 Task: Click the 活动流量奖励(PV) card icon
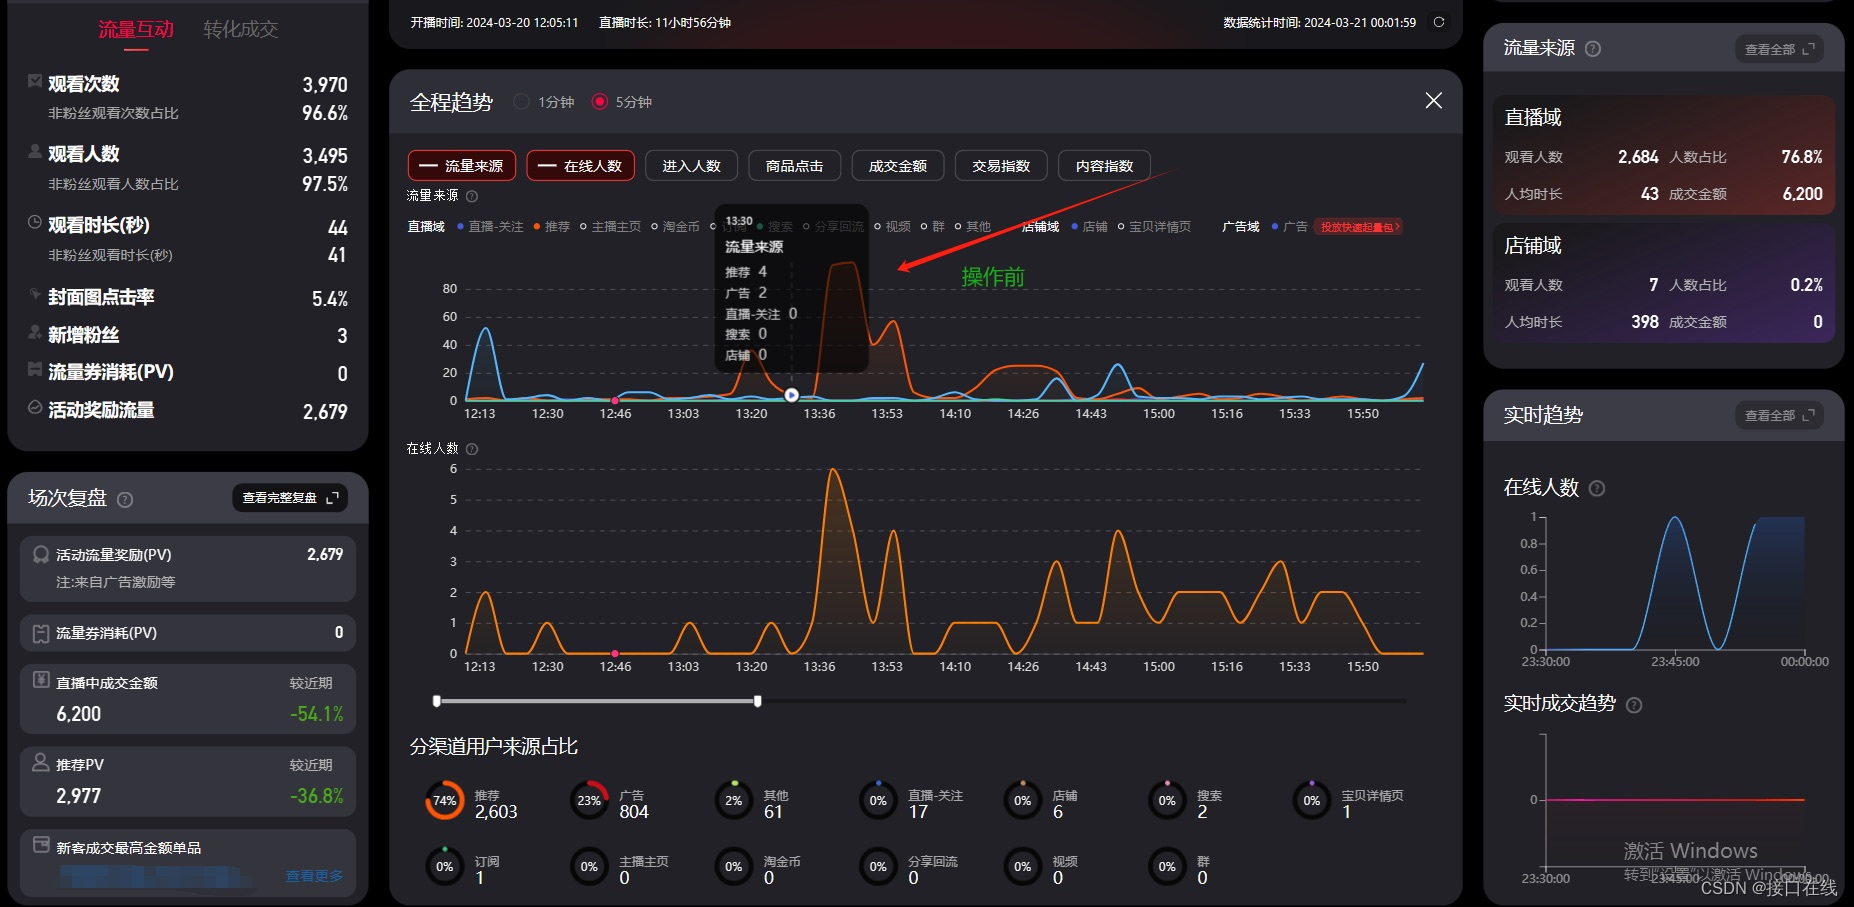tap(41, 554)
